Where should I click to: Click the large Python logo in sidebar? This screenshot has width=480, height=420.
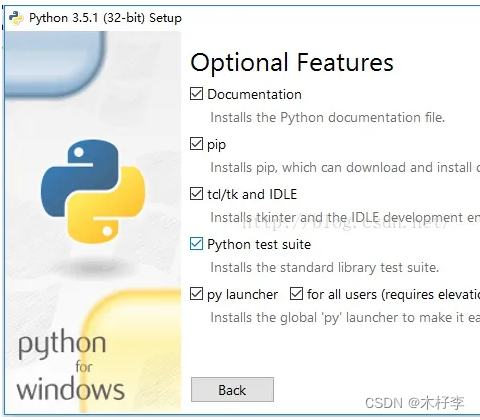pyautogui.click(x=93, y=191)
